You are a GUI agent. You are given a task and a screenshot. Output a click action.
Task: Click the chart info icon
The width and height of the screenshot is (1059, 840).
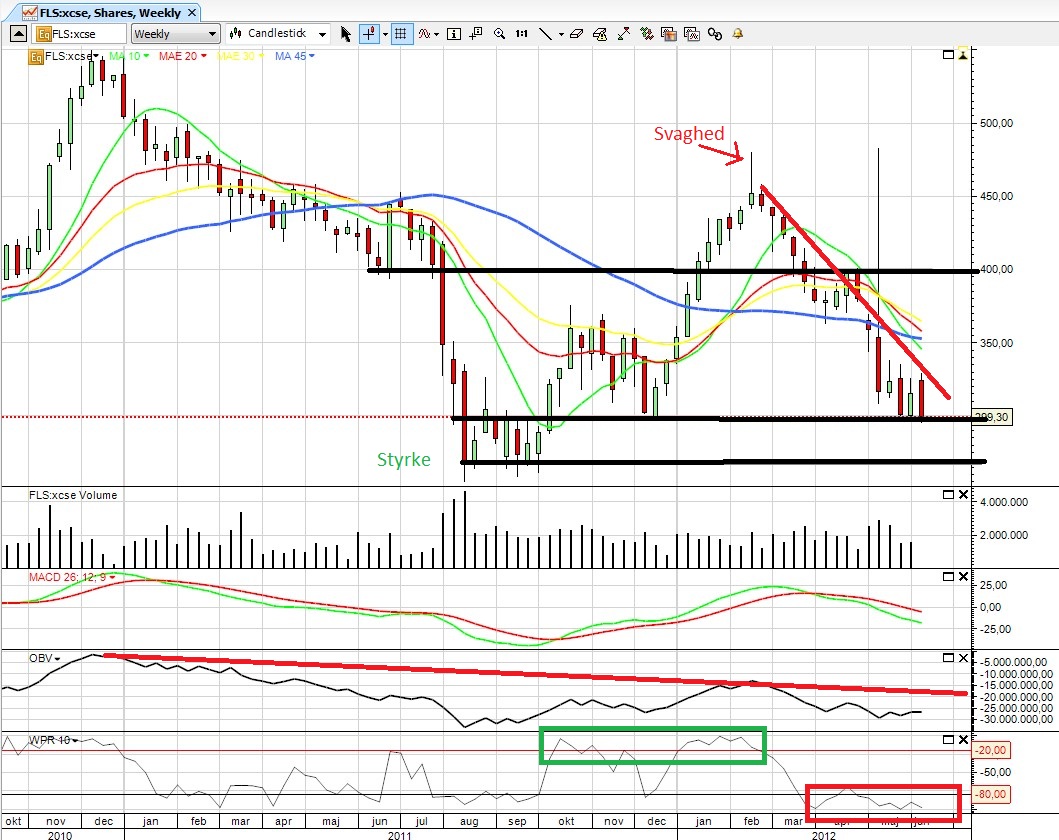(x=454, y=34)
